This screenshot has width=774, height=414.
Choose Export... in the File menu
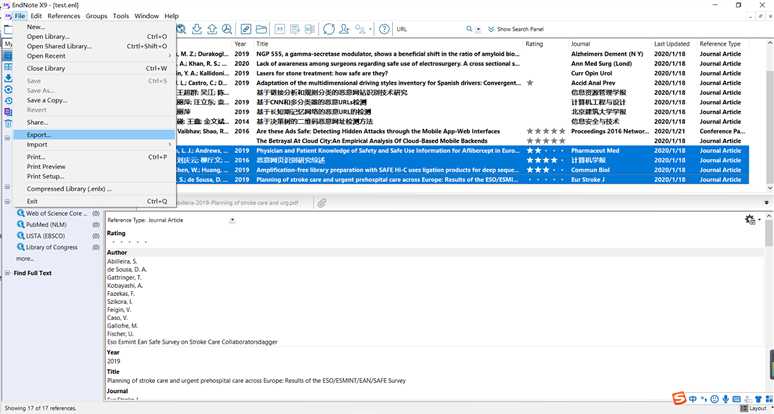pyautogui.click(x=94, y=135)
